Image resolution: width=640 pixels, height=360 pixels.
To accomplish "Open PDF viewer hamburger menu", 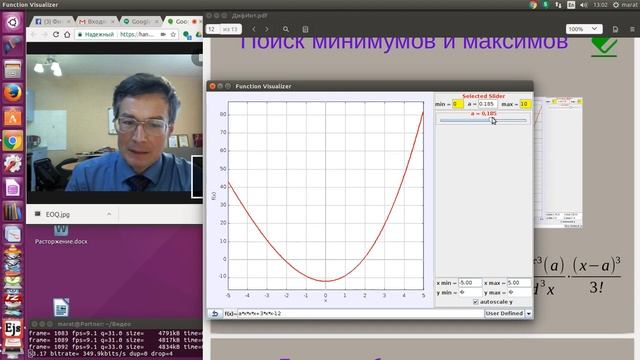I will 632,29.
